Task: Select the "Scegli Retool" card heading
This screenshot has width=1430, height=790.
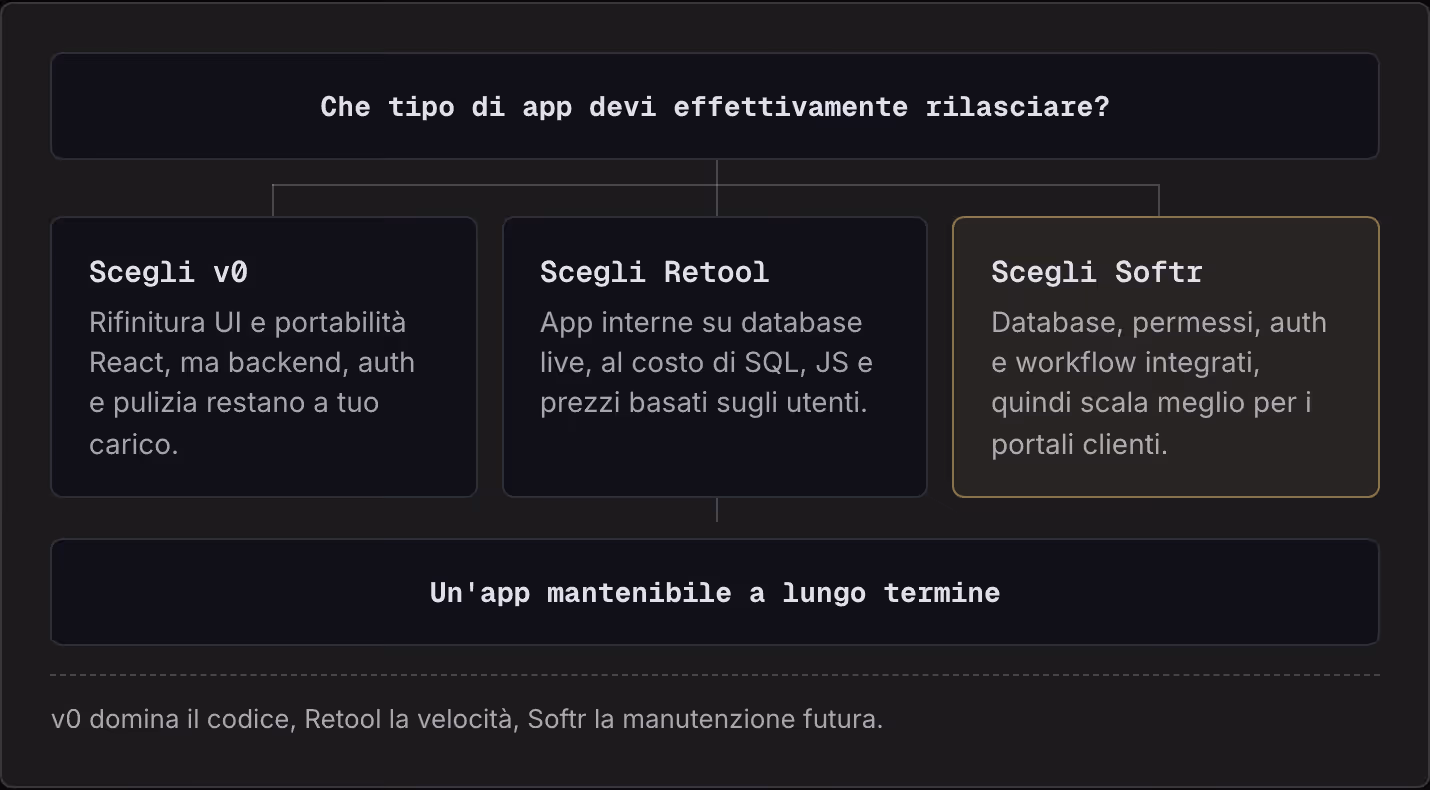Action: pyautogui.click(x=654, y=272)
